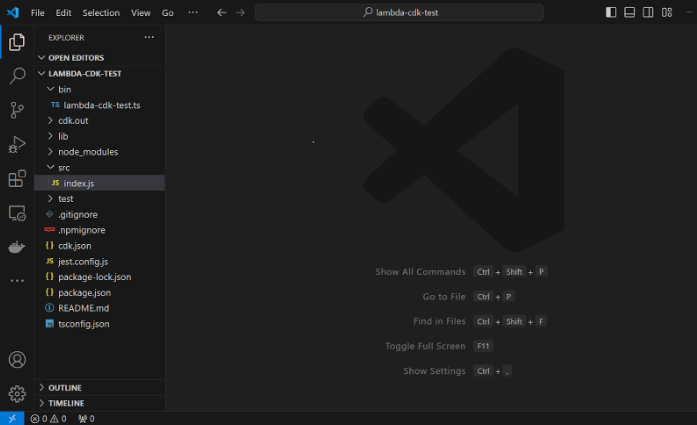Open the Explorer view in activity bar
Image resolution: width=697 pixels, height=425 pixels.
click(x=17, y=42)
